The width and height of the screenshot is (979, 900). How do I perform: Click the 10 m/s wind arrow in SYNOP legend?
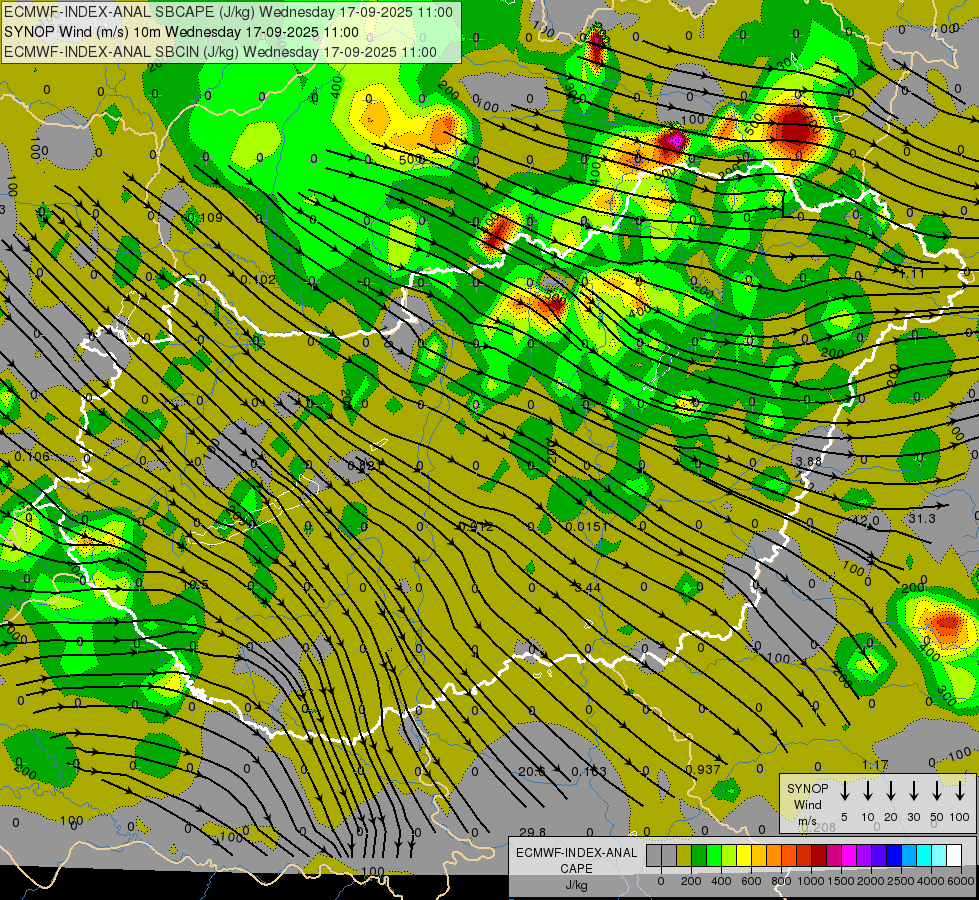point(868,791)
